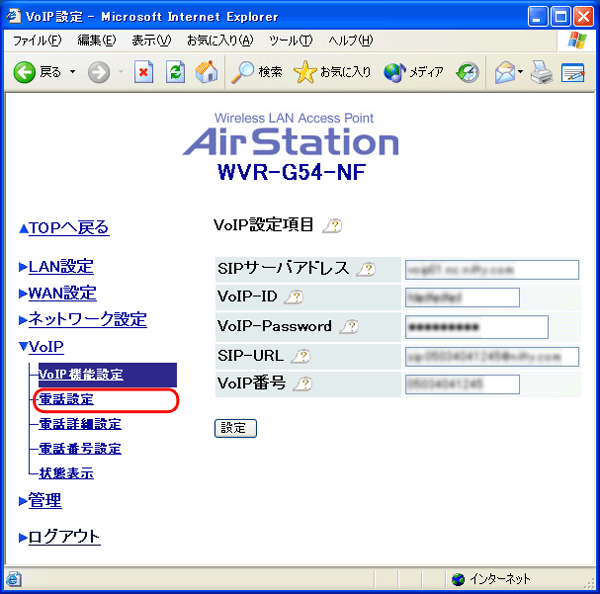Click the Mail envelope icon

(x=505, y=72)
